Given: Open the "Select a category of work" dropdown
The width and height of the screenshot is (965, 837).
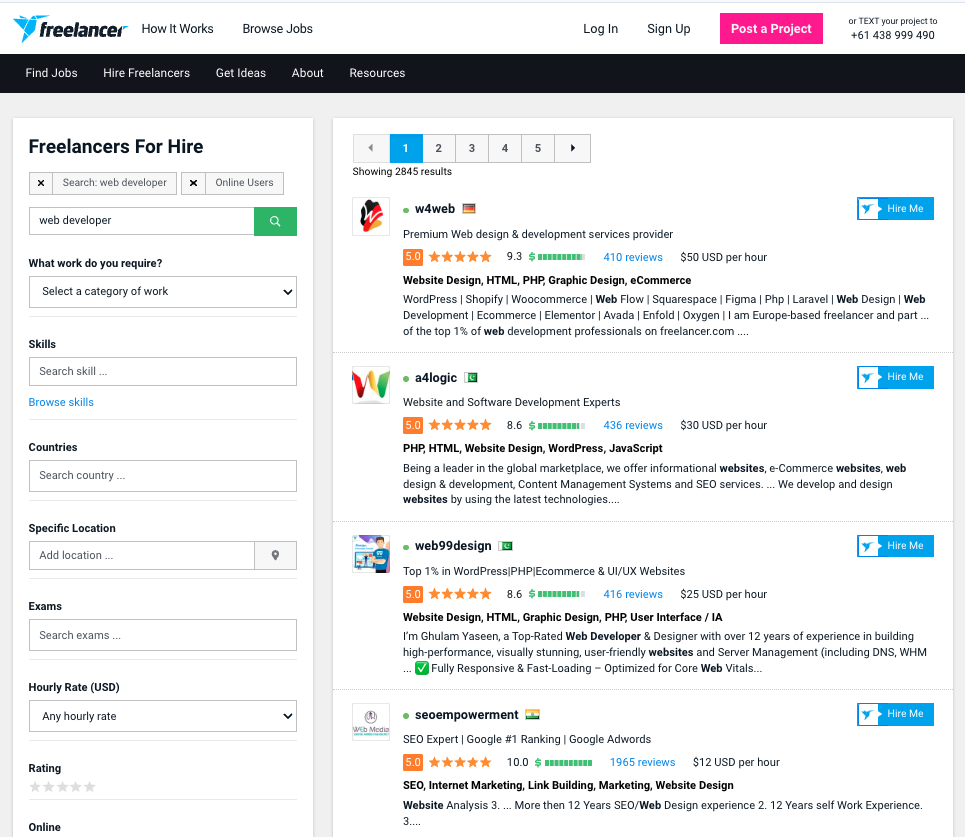Looking at the screenshot, I should coord(162,291).
